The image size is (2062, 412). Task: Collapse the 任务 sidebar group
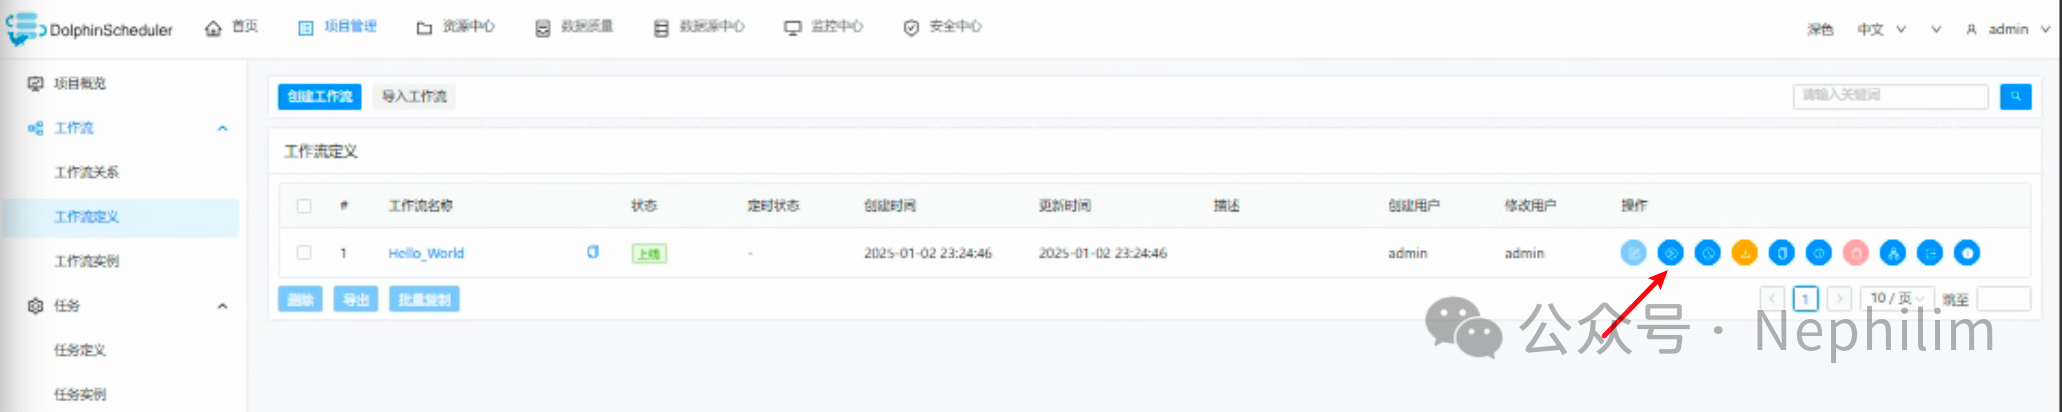[x=222, y=306]
